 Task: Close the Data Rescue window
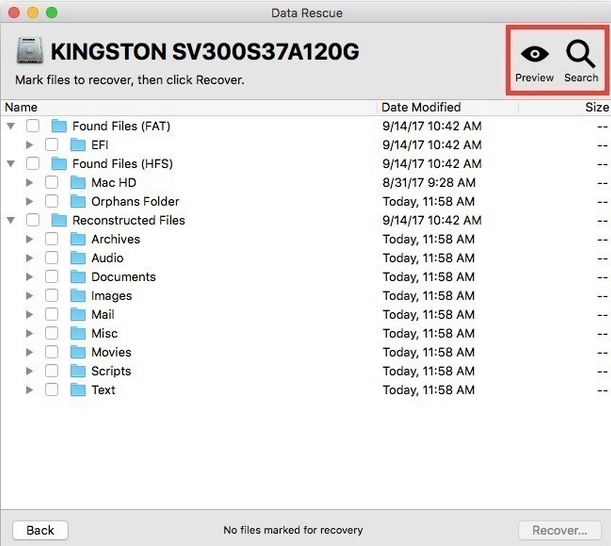(14, 13)
